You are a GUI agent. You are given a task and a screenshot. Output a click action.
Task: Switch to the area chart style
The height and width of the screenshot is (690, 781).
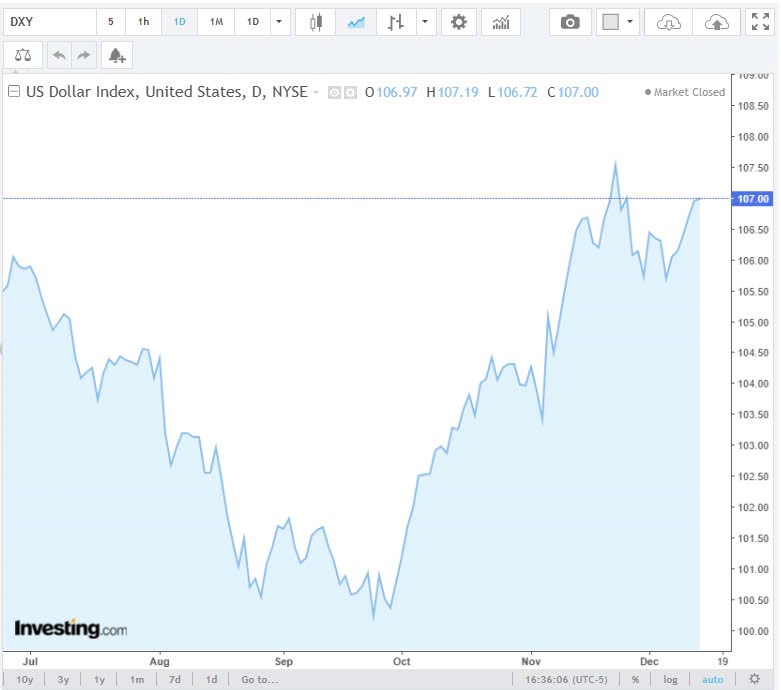(x=355, y=22)
